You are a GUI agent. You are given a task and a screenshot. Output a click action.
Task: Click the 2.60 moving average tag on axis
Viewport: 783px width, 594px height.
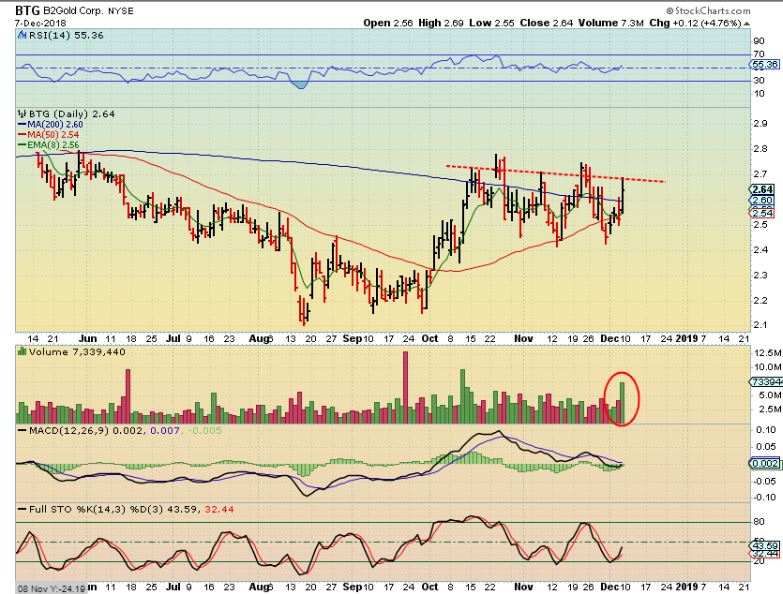tap(762, 200)
